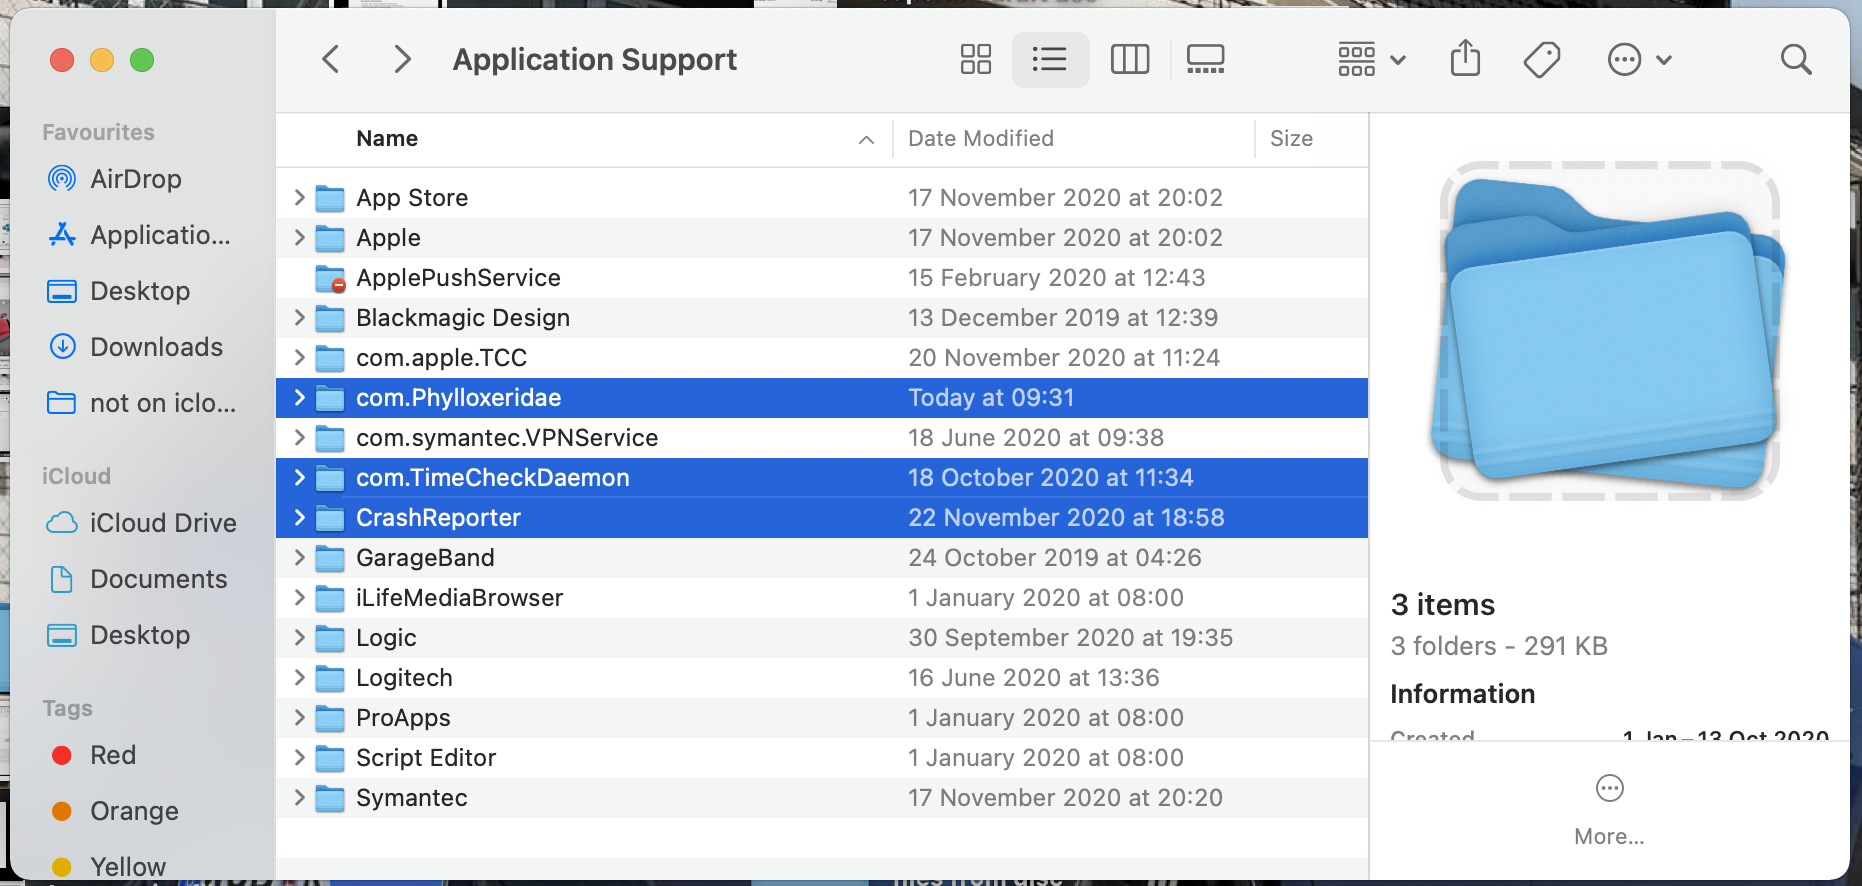The image size is (1862, 886).
Task: Open Desktop under Favourites
Action: (119, 291)
